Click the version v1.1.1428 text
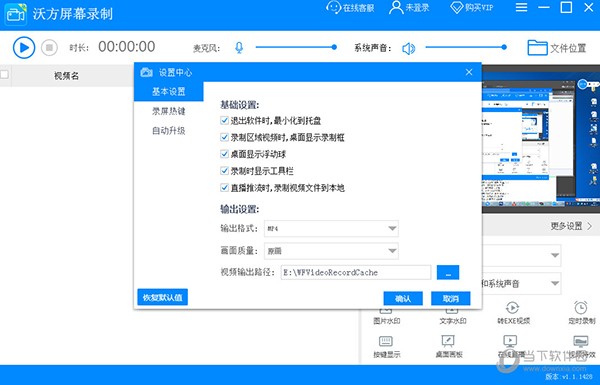600x385 pixels. pos(569,377)
